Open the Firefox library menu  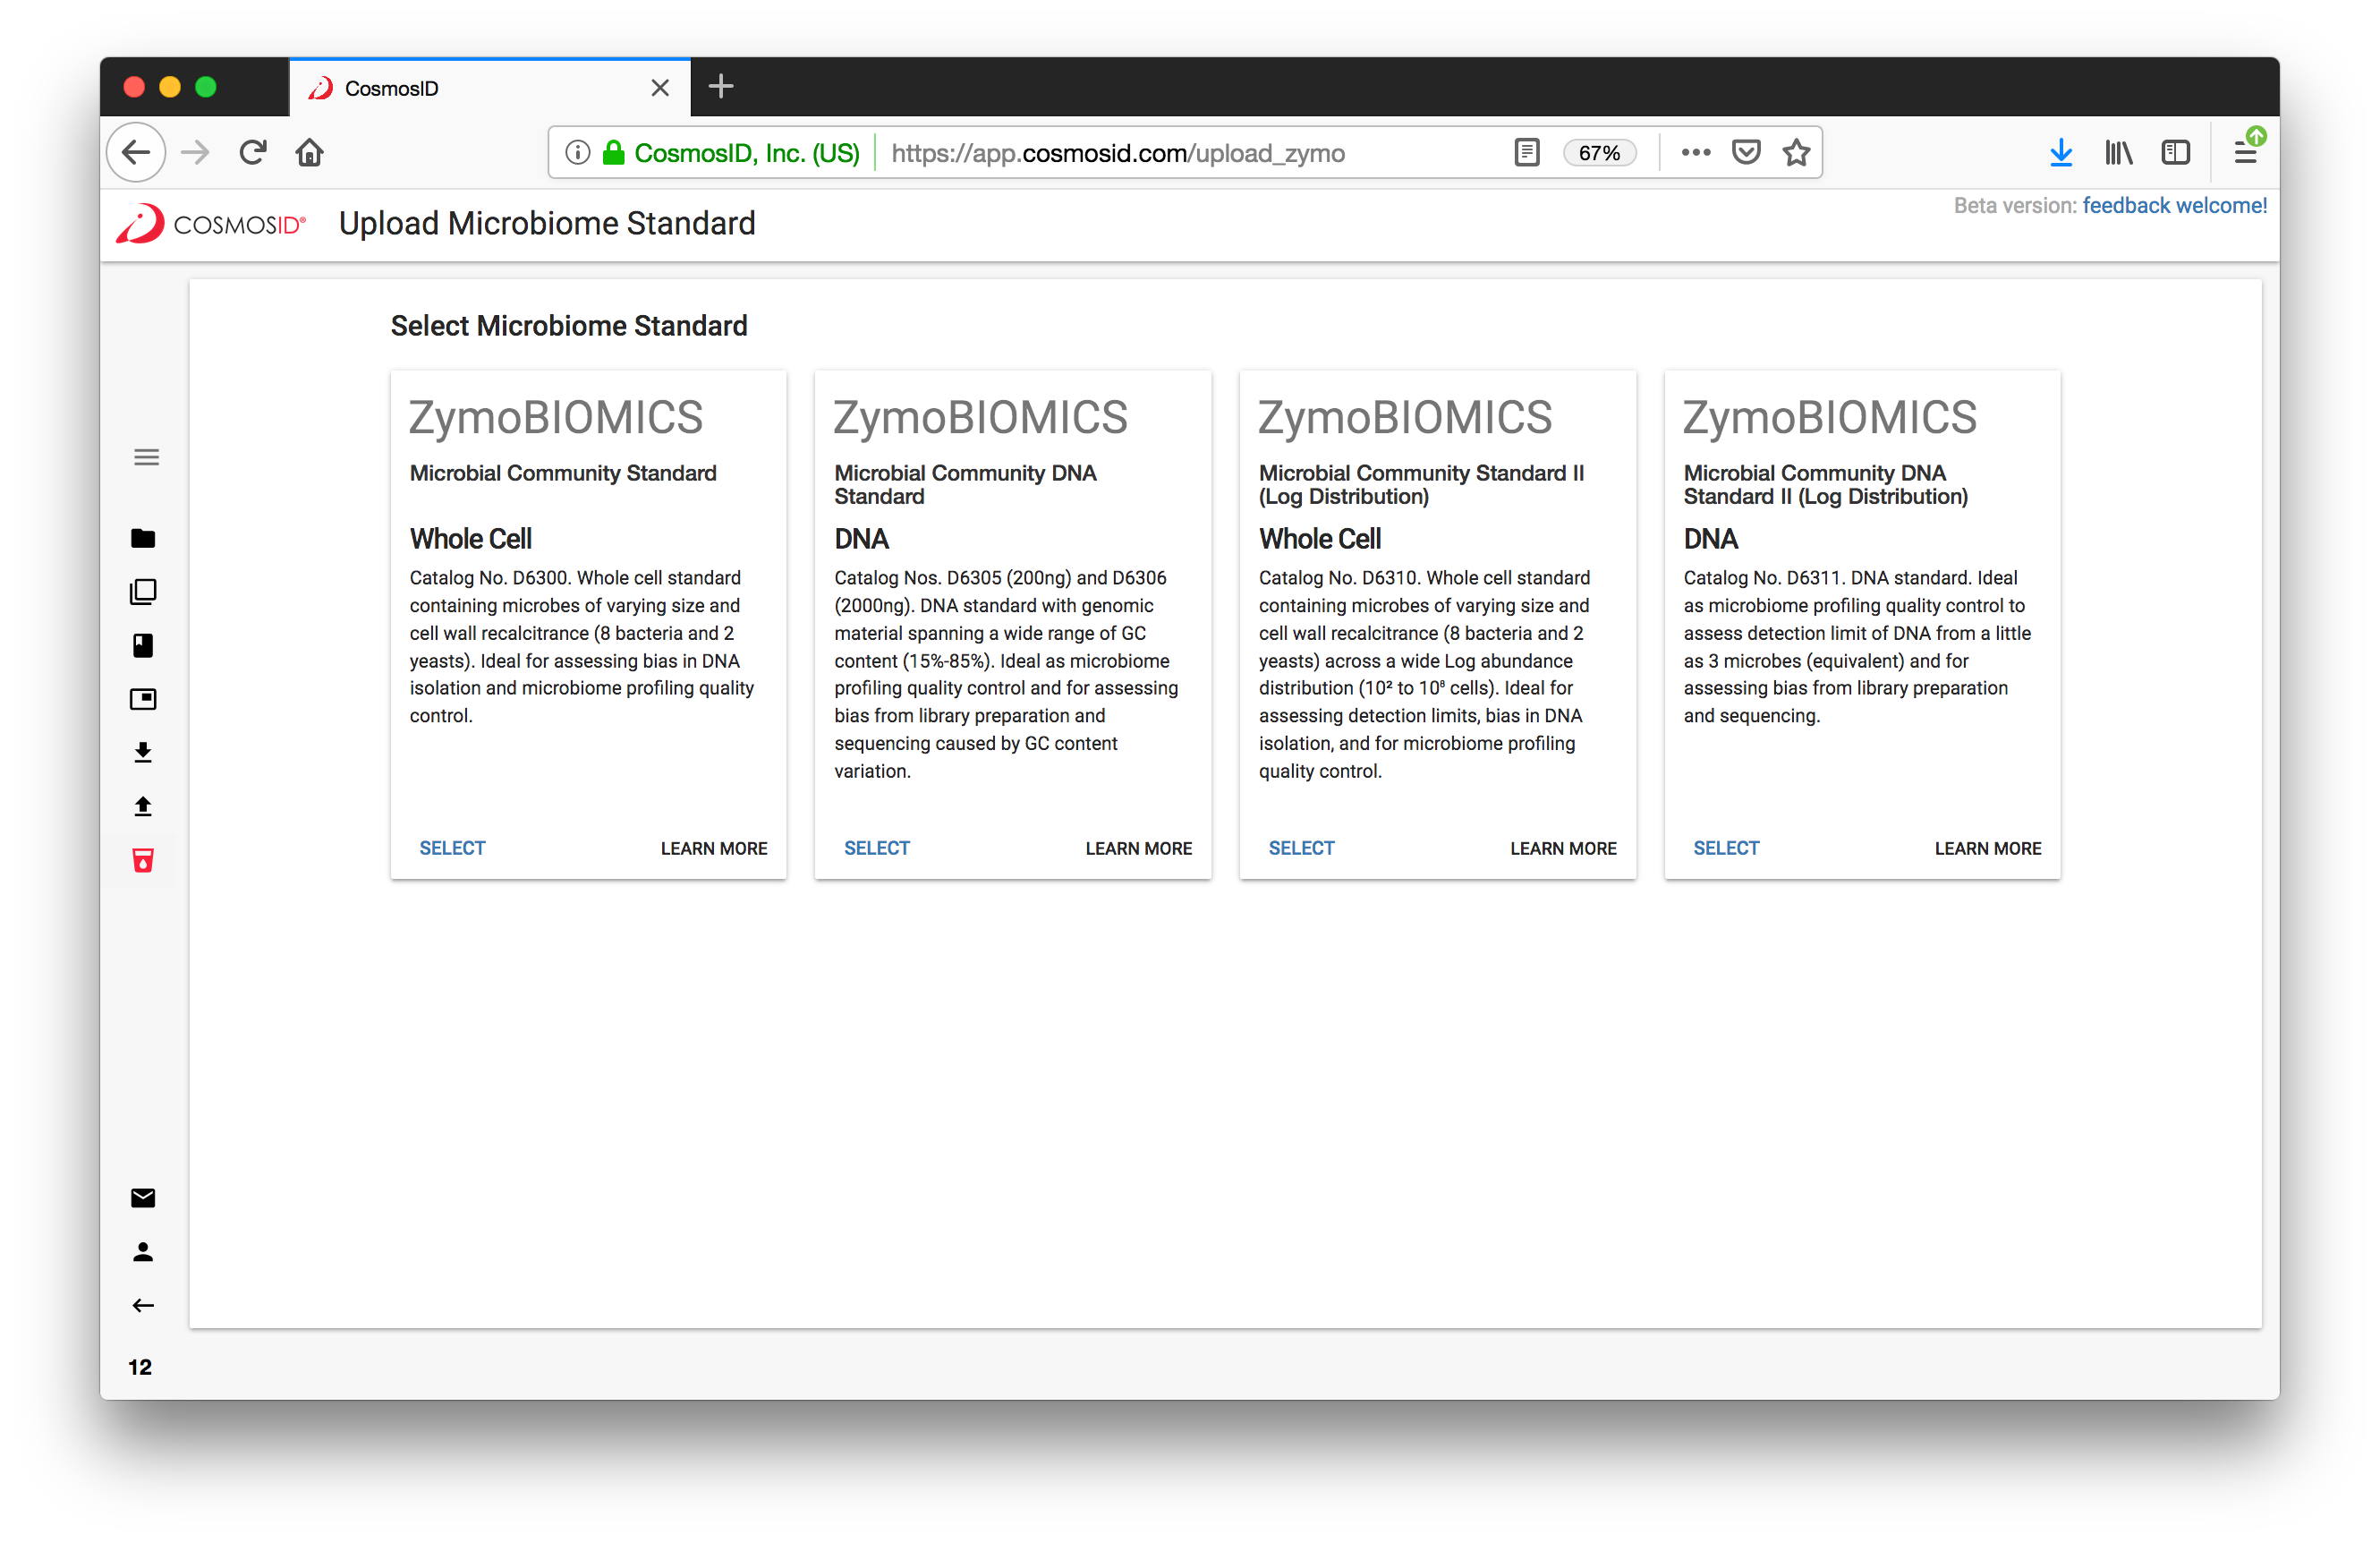pos(2118,152)
